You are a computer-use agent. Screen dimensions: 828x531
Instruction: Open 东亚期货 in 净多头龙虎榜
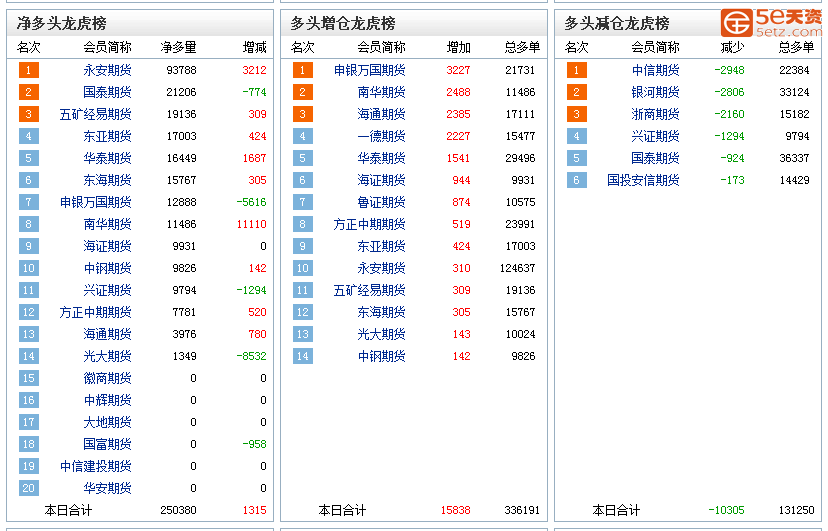[x=107, y=136]
